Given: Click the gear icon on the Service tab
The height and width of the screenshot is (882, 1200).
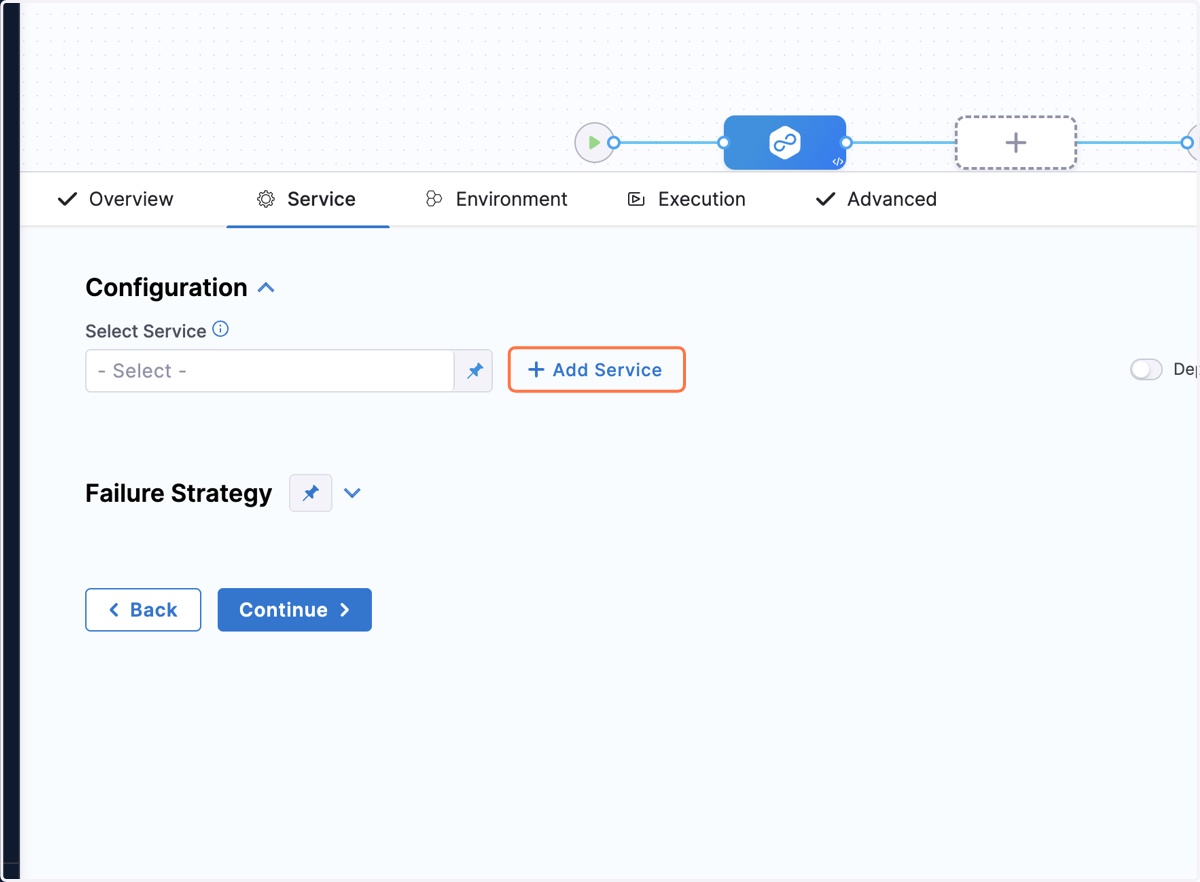Looking at the screenshot, I should (x=266, y=199).
